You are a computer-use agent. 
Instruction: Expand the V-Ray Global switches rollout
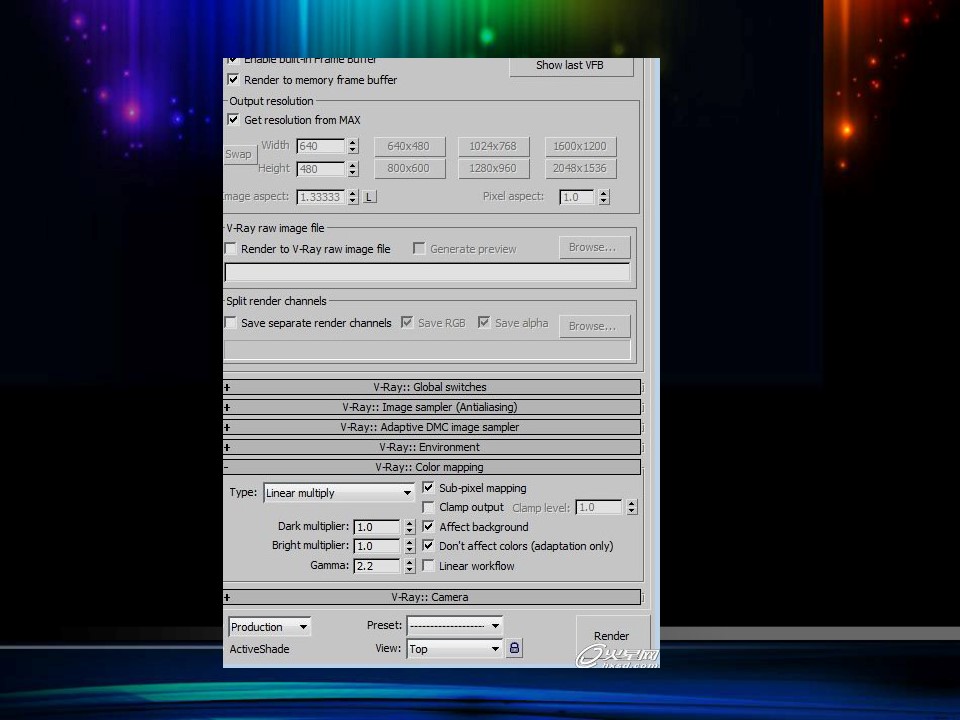point(432,387)
